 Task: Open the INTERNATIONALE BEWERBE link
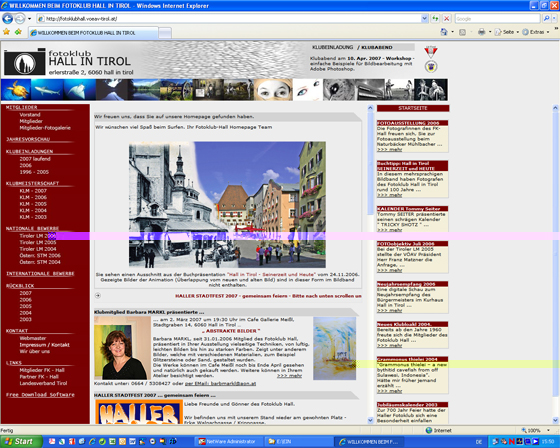40,274
